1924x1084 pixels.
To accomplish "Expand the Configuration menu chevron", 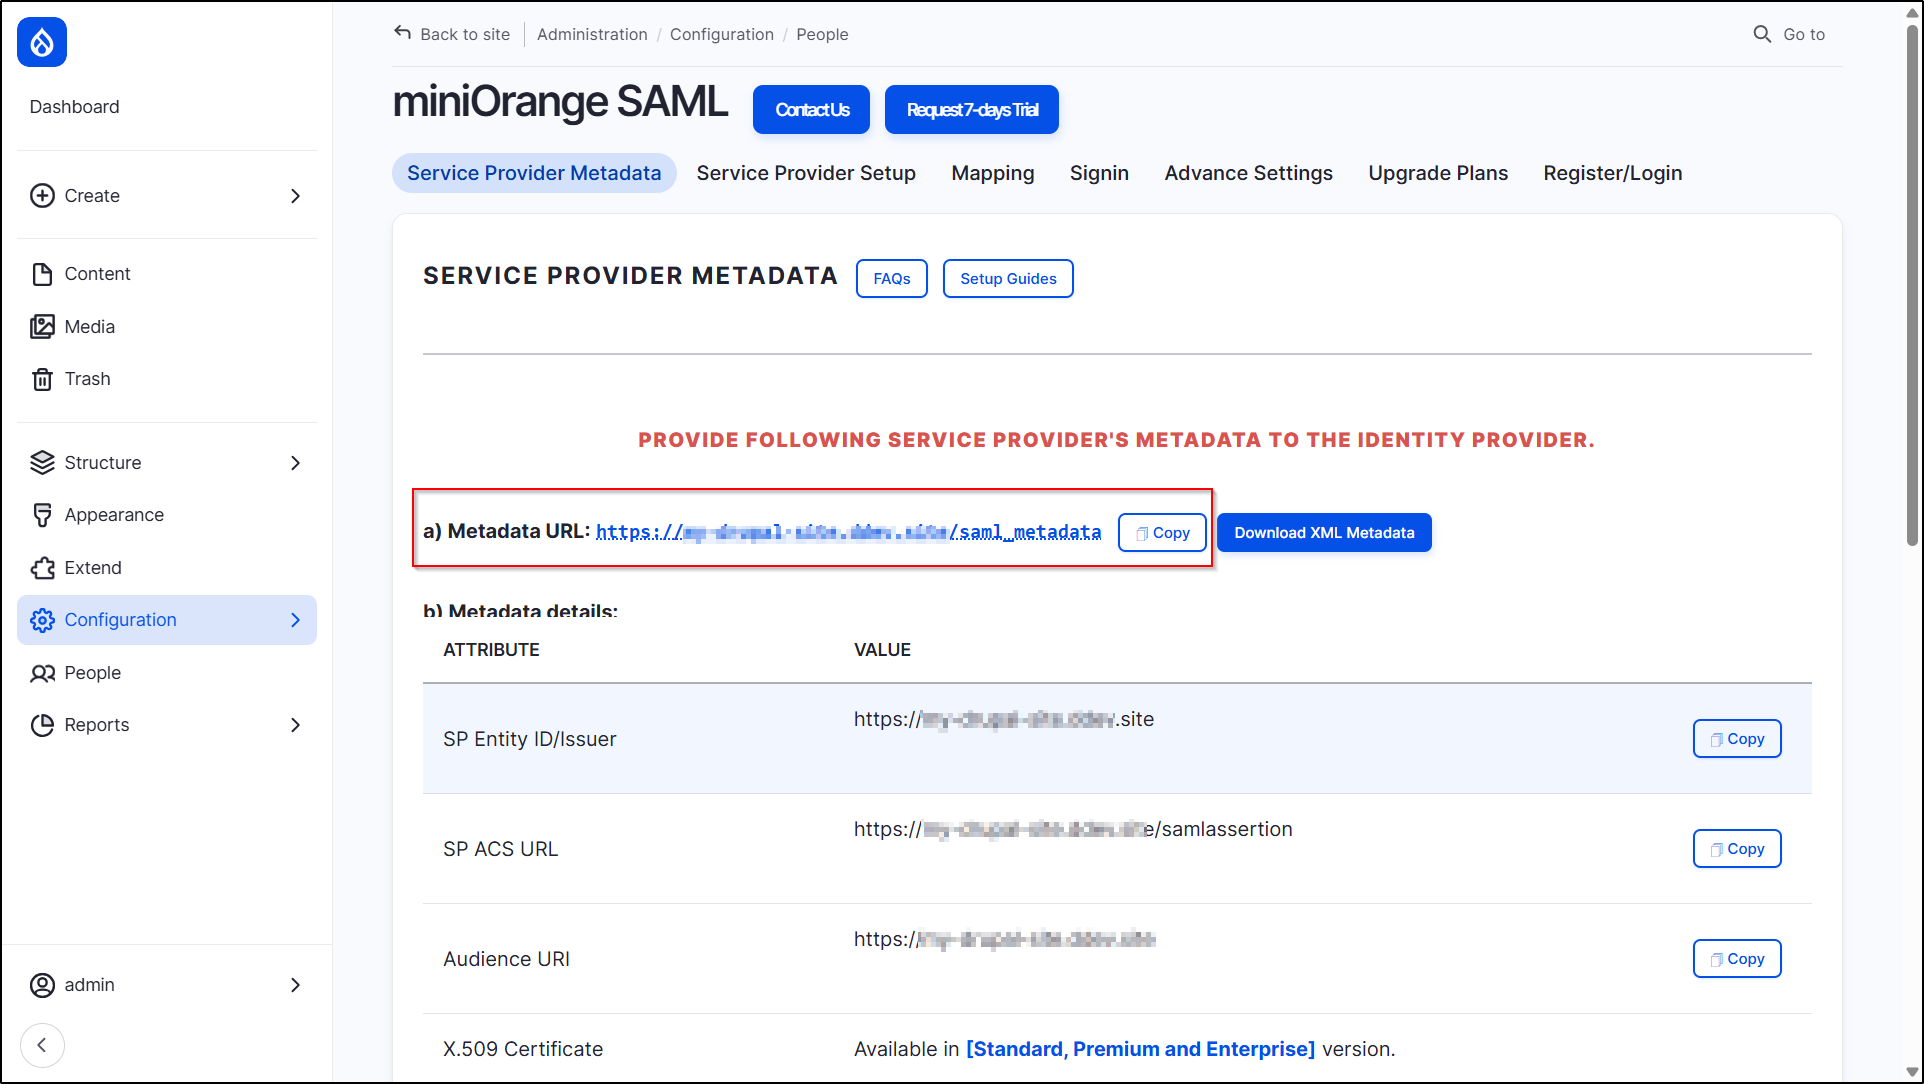I will coord(295,620).
